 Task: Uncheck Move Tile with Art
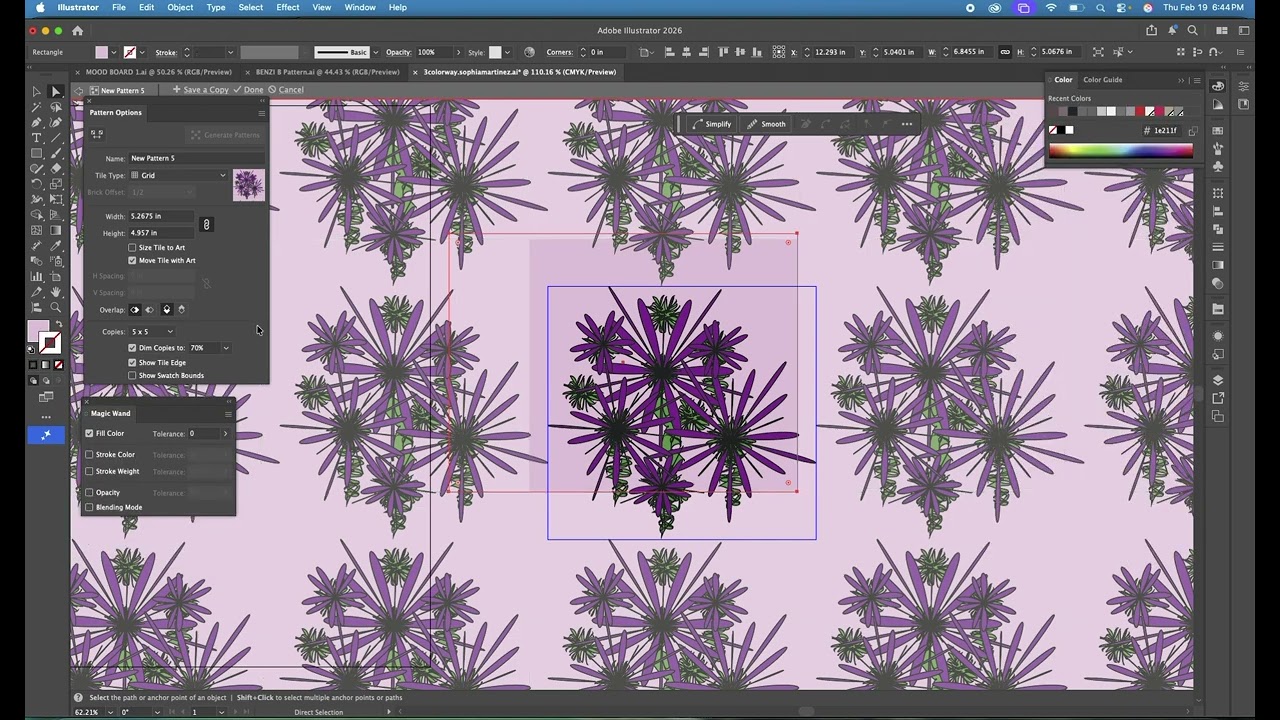coord(132,261)
